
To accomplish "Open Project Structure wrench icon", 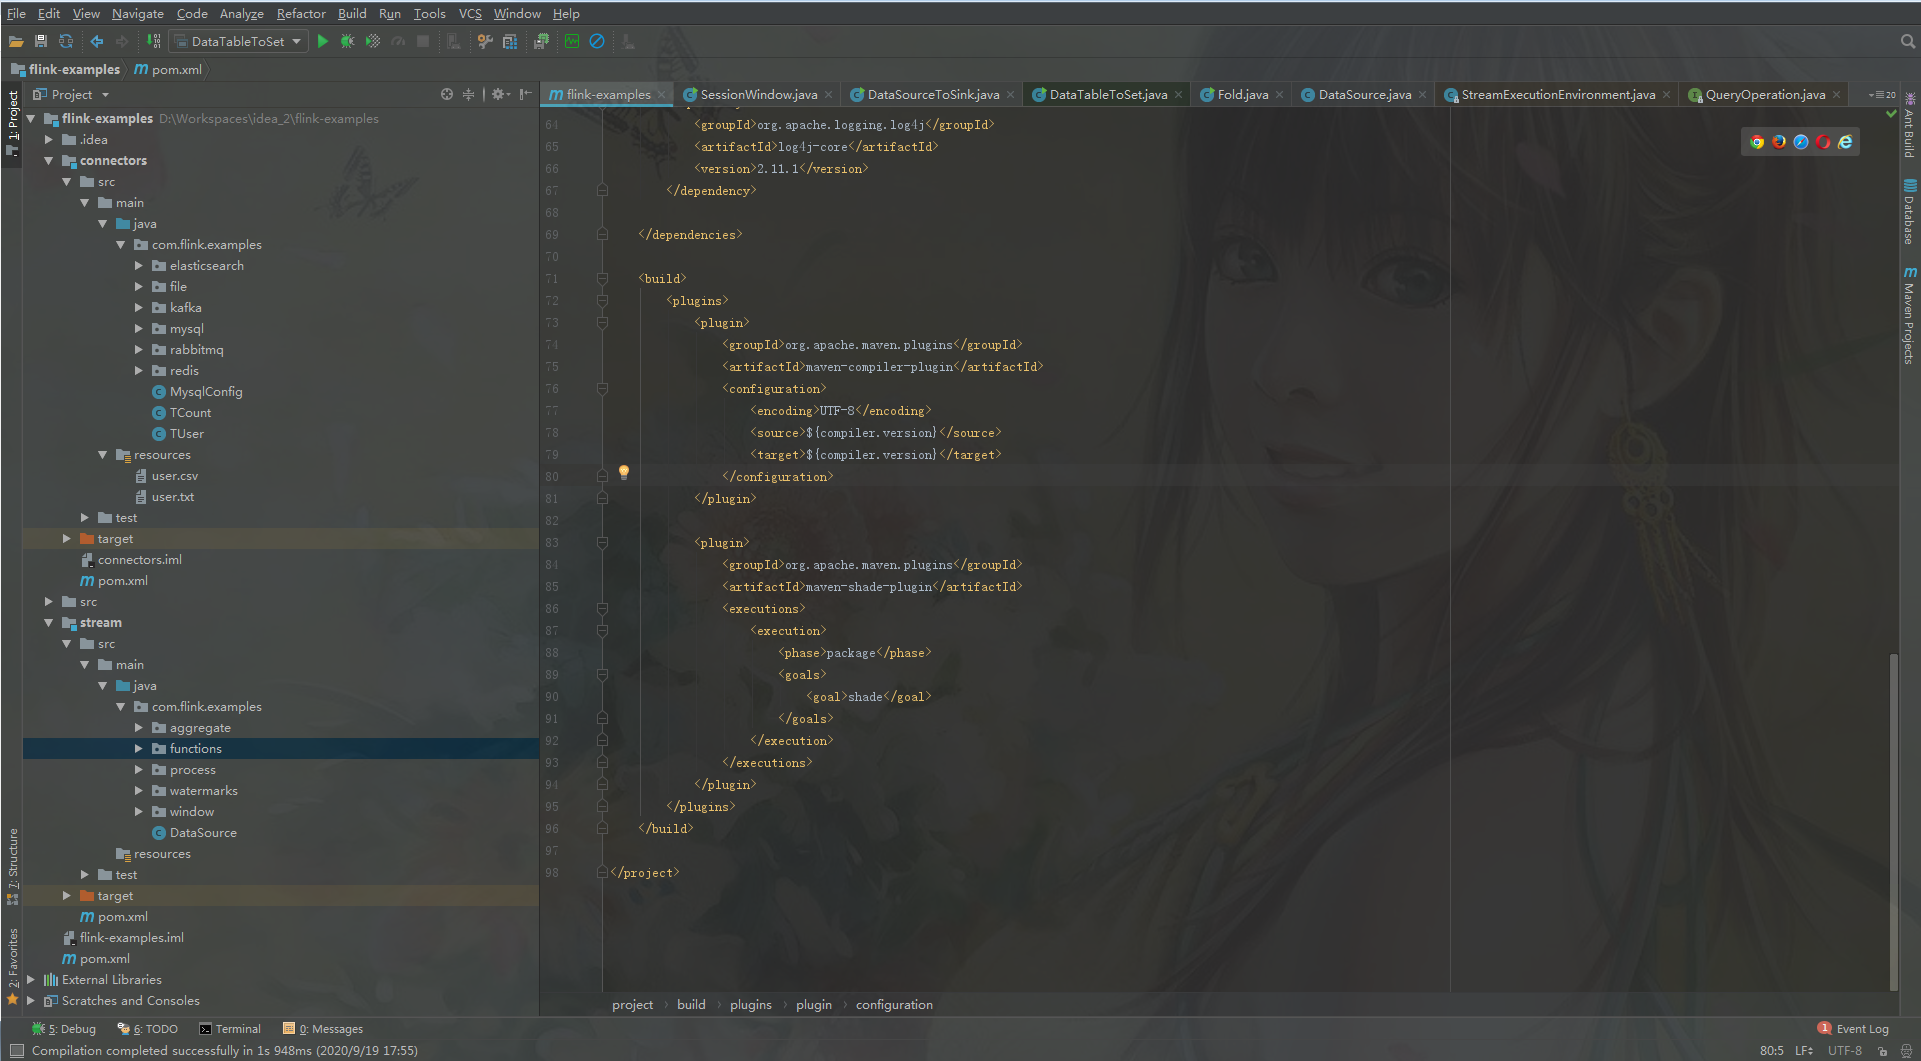I will click(x=485, y=41).
